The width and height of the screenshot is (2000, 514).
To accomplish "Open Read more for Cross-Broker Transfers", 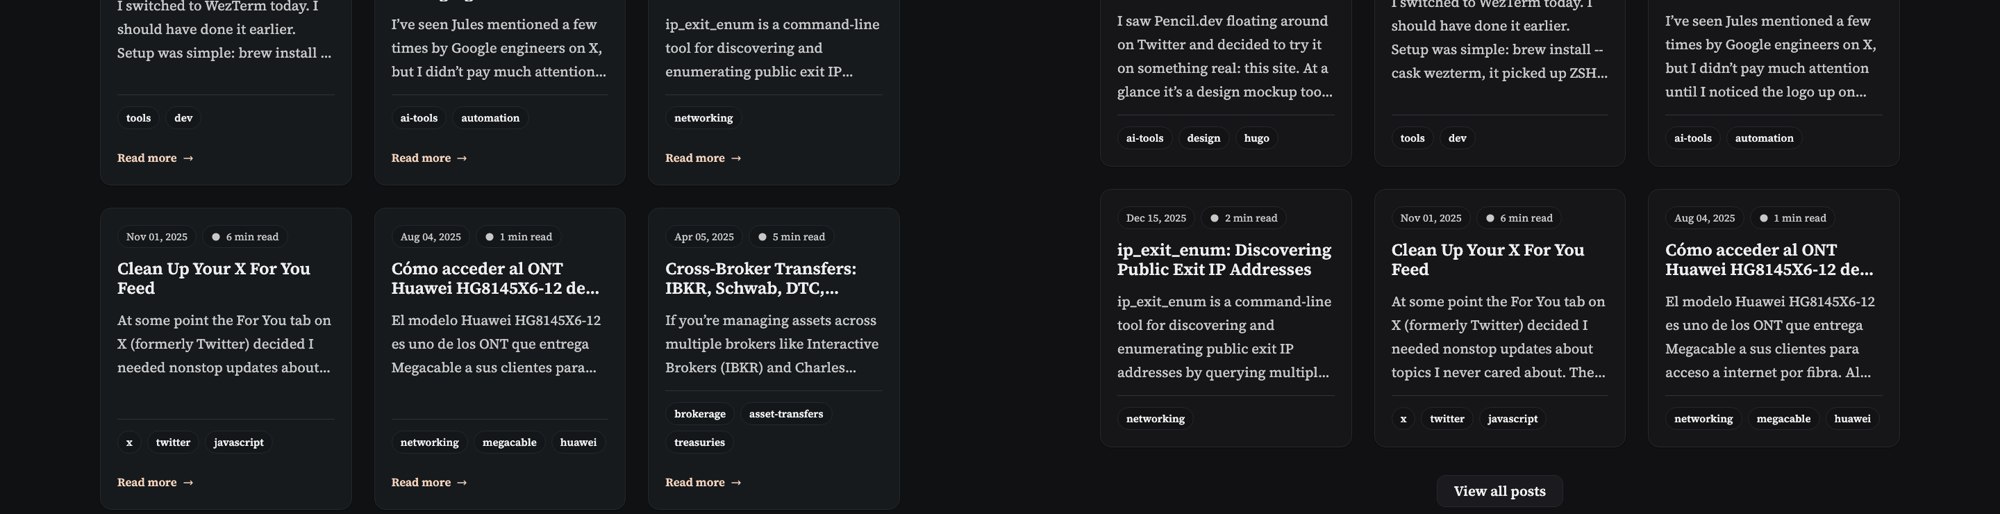I will [x=703, y=482].
